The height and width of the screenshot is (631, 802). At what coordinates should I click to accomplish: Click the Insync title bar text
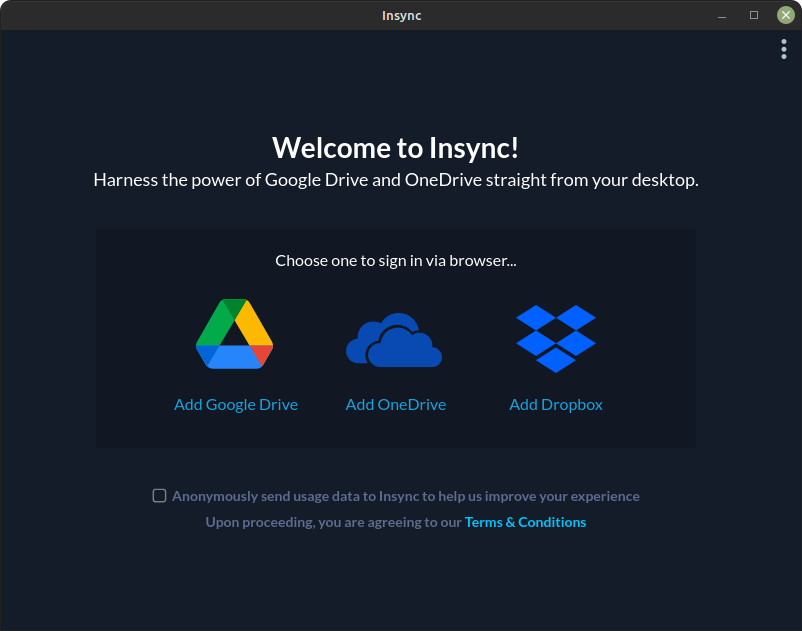(x=401, y=15)
